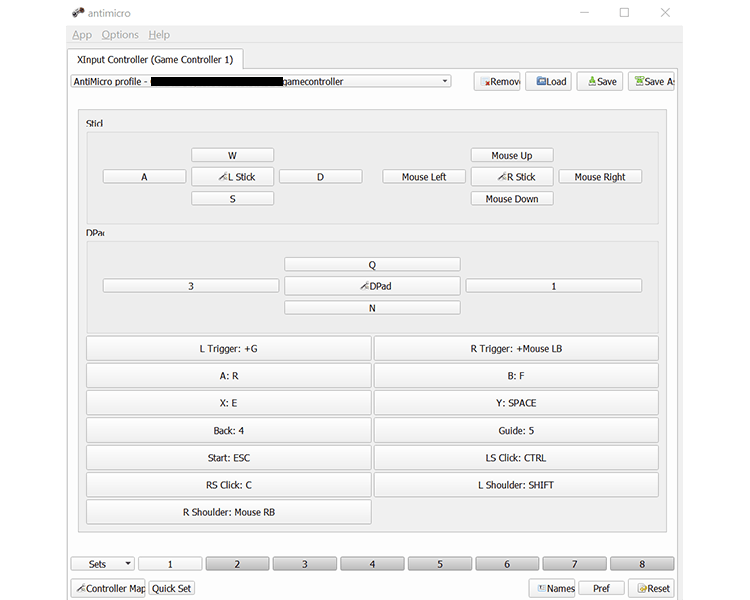
Task: Switch to set 4
Action: point(372,564)
